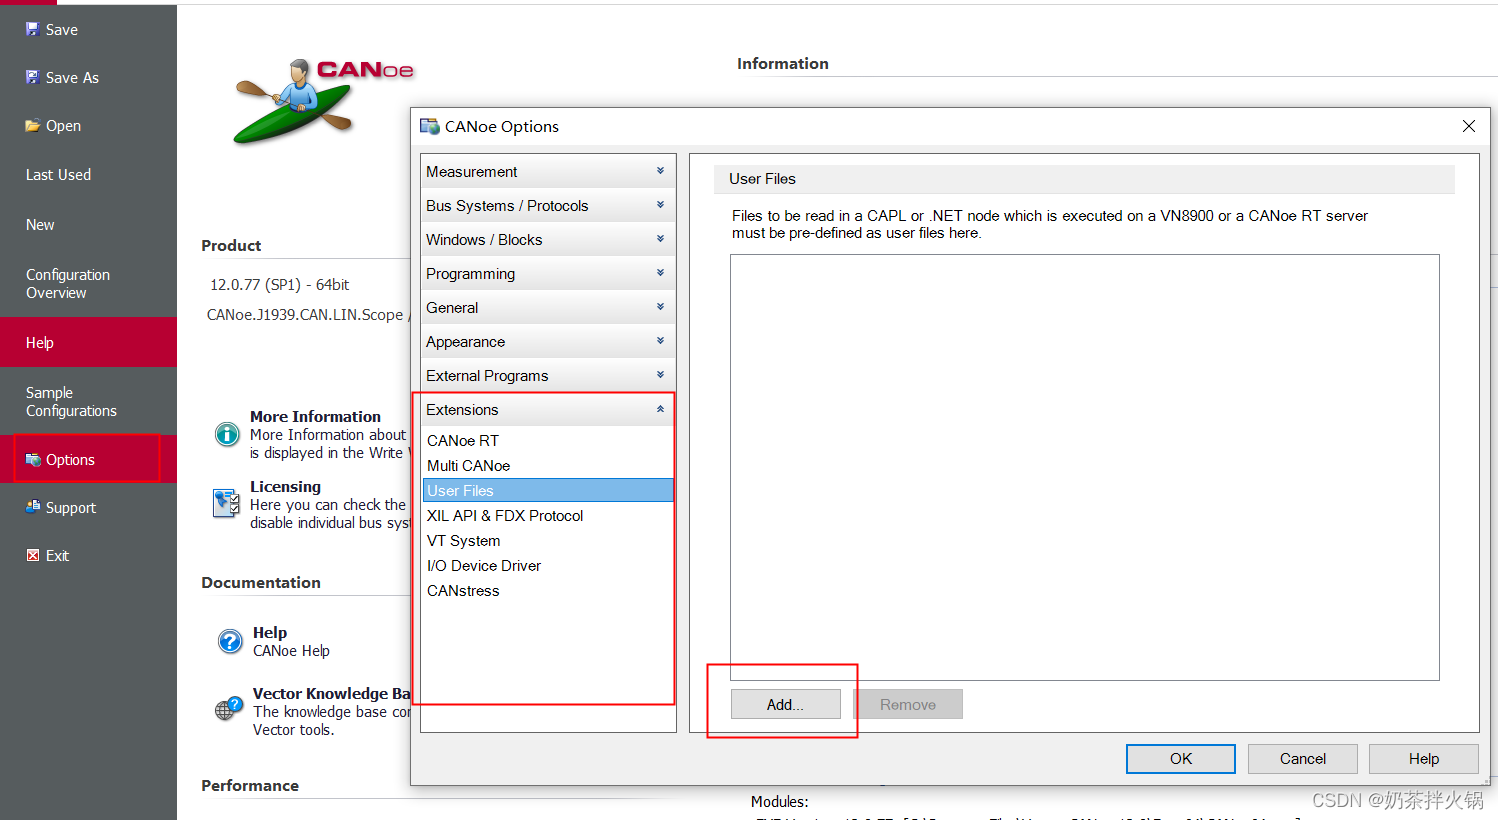The width and height of the screenshot is (1498, 820).
Task: Click the dialog Help button
Action: coord(1424,758)
